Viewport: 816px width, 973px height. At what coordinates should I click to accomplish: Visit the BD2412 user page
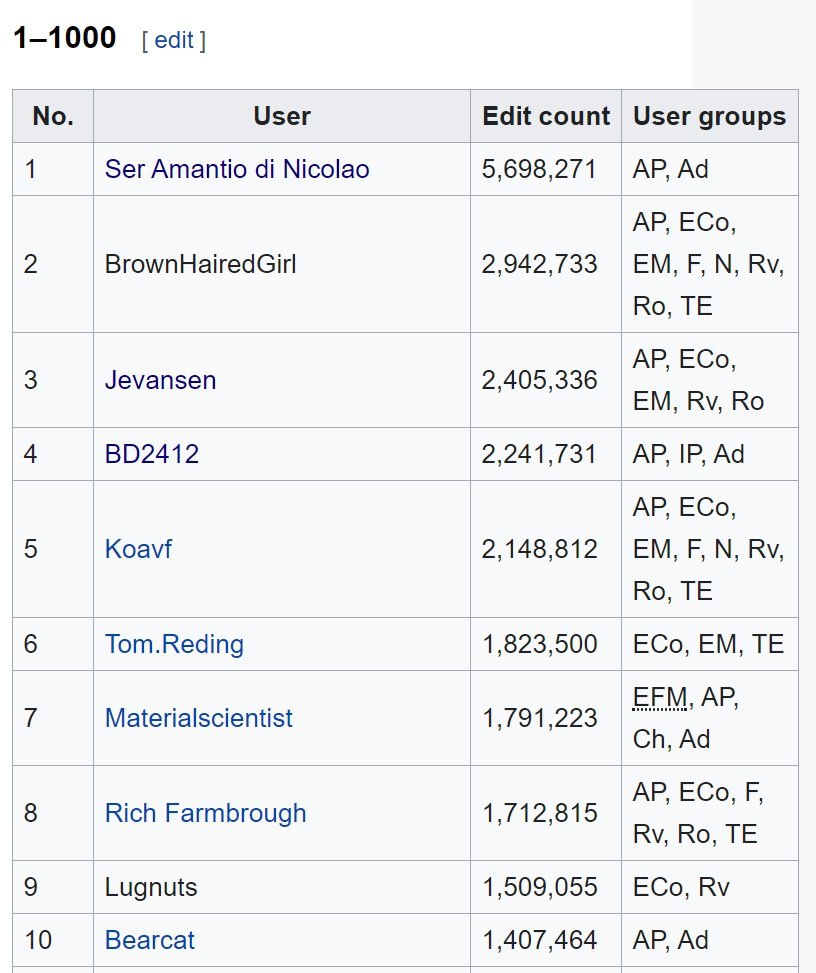[x=151, y=454]
